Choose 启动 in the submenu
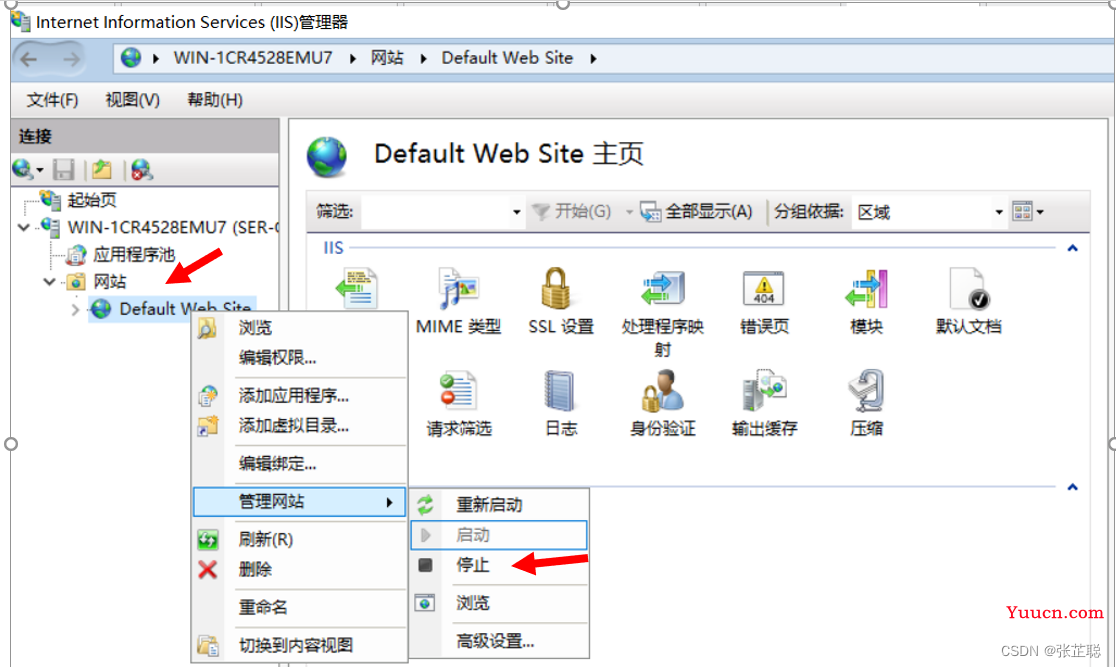The height and width of the screenshot is (667, 1116). click(x=500, y=535)
